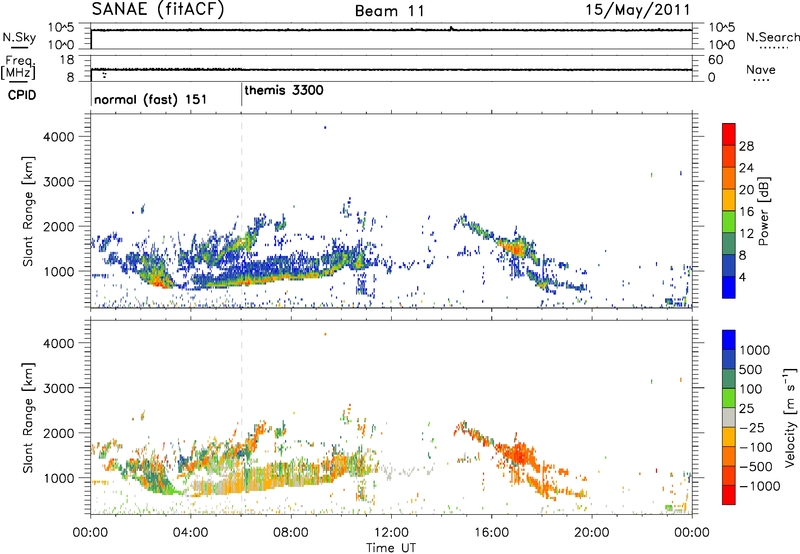The image size is (800, 554).
Task: Click the Velocity [m s⁻¹] colorbar title
Action: coord(790,417)
